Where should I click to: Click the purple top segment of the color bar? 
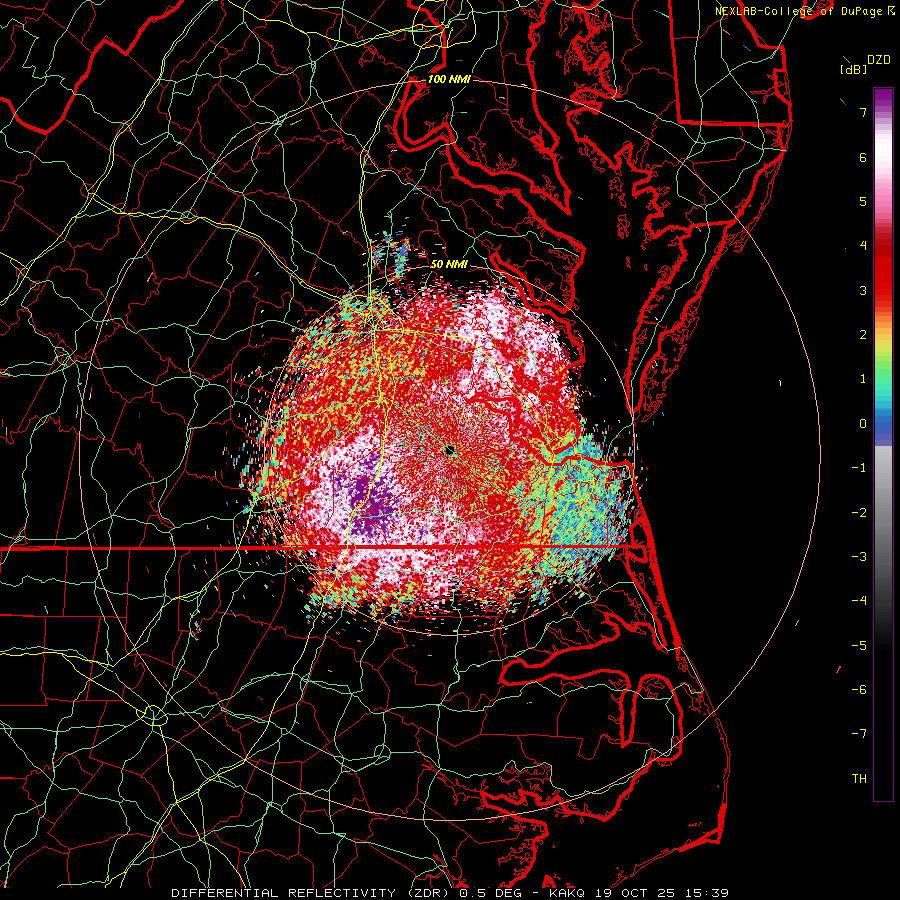click(883, 99)
